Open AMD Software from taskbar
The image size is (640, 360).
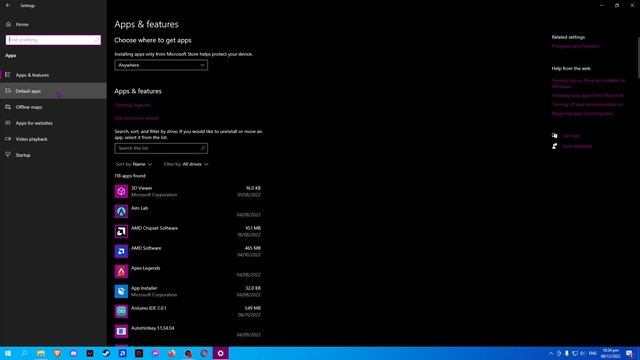coord(122,353)
